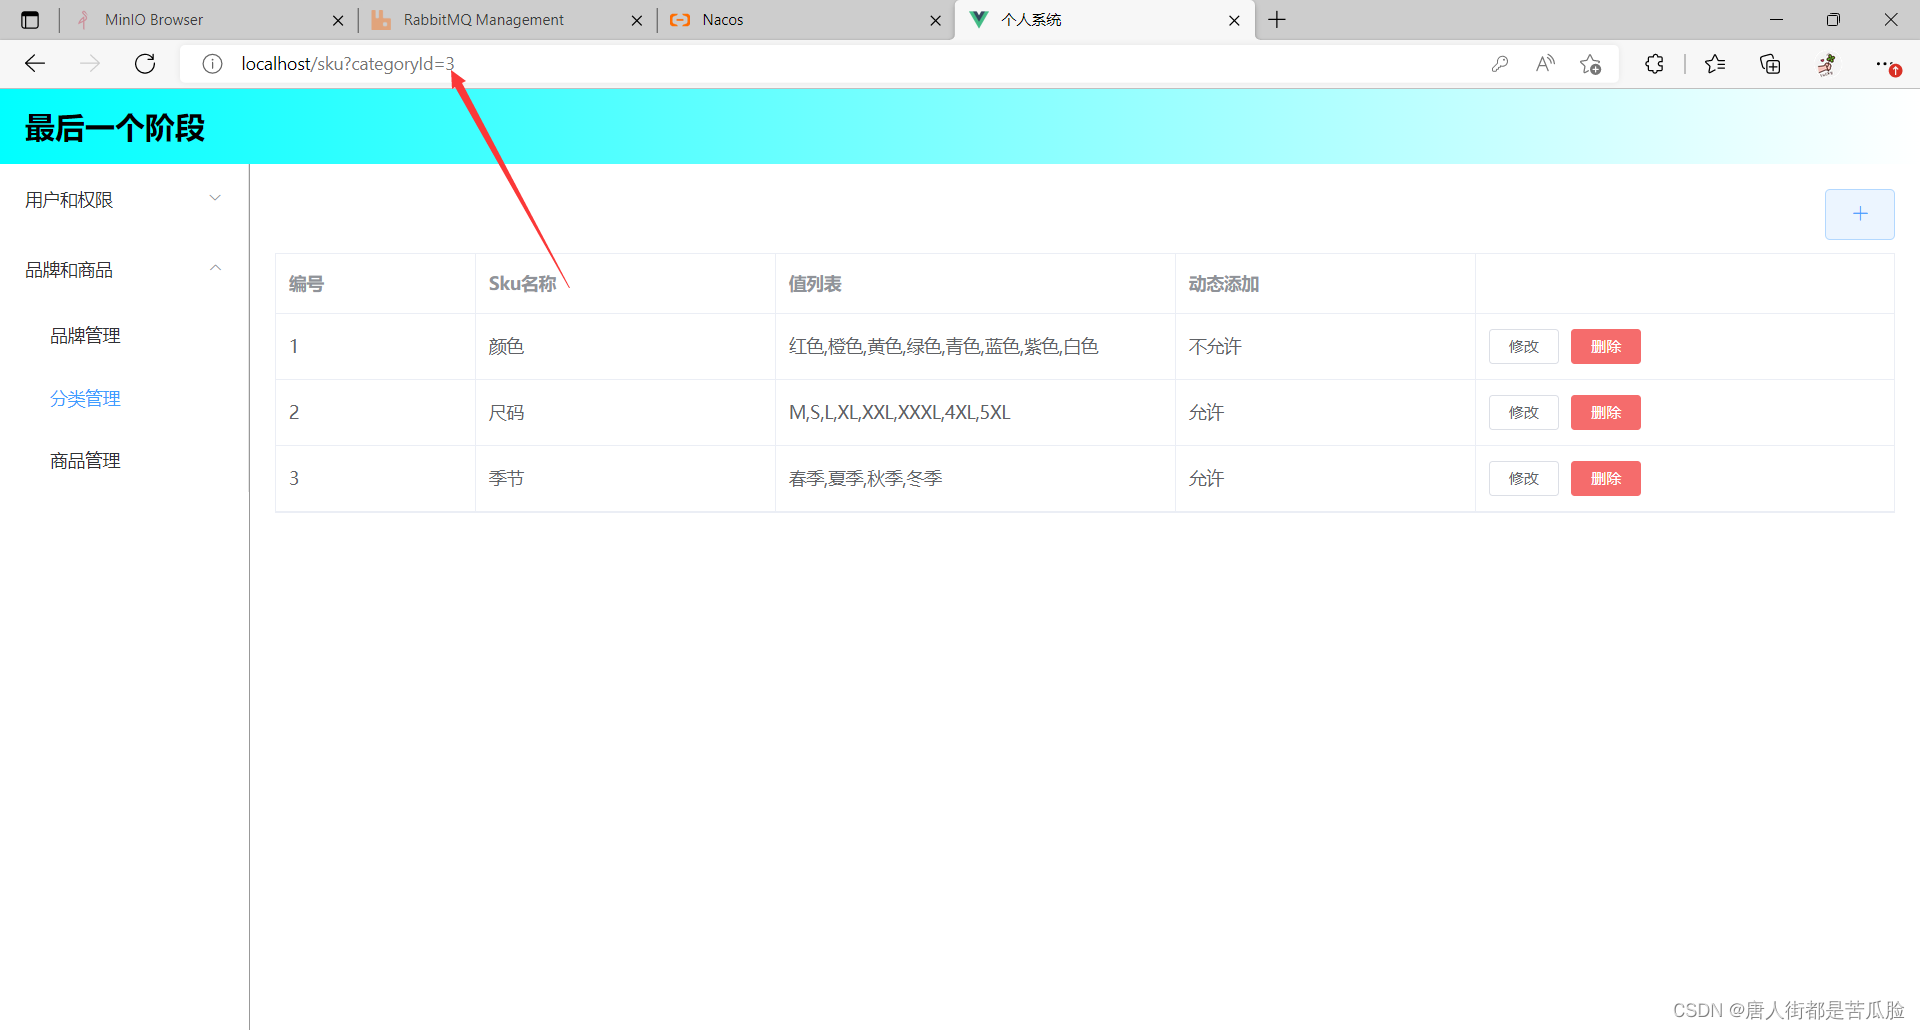
Task: Open the browser Extensions puzzle icon
Action: point(1655,64)
